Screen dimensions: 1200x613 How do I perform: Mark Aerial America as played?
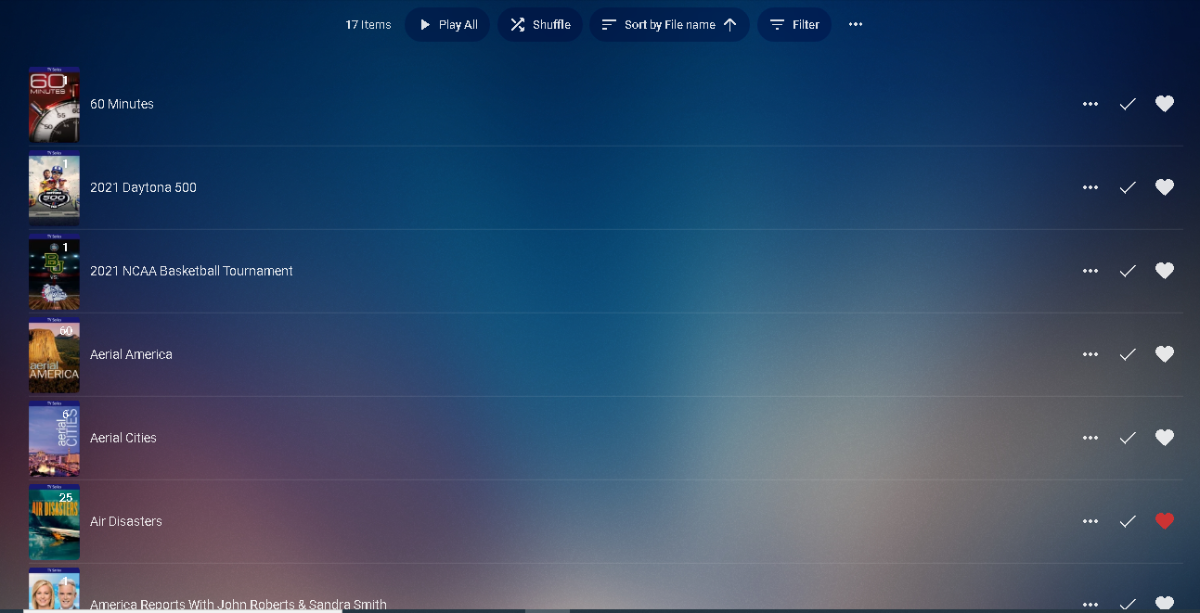coord(1127,354)
